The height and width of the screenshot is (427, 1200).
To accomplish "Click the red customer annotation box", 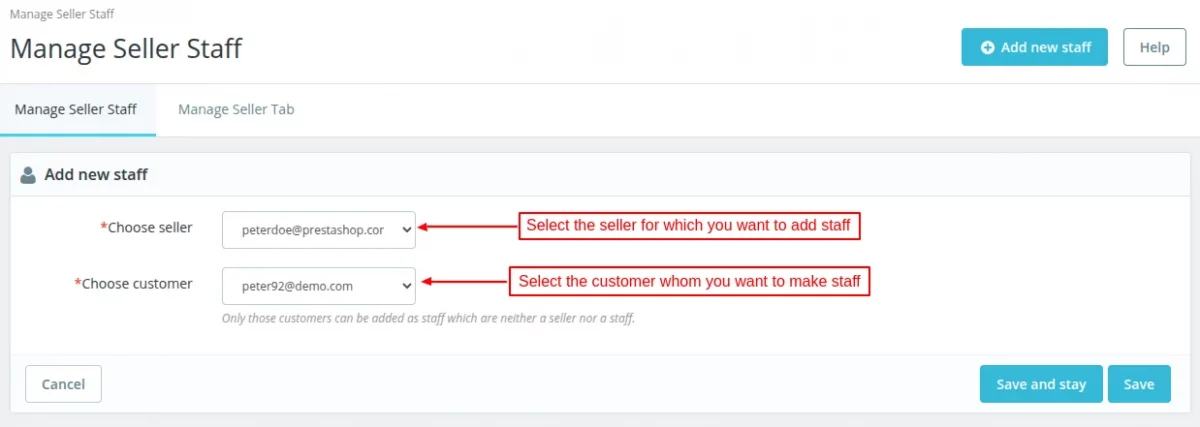I will click(689, 282).
